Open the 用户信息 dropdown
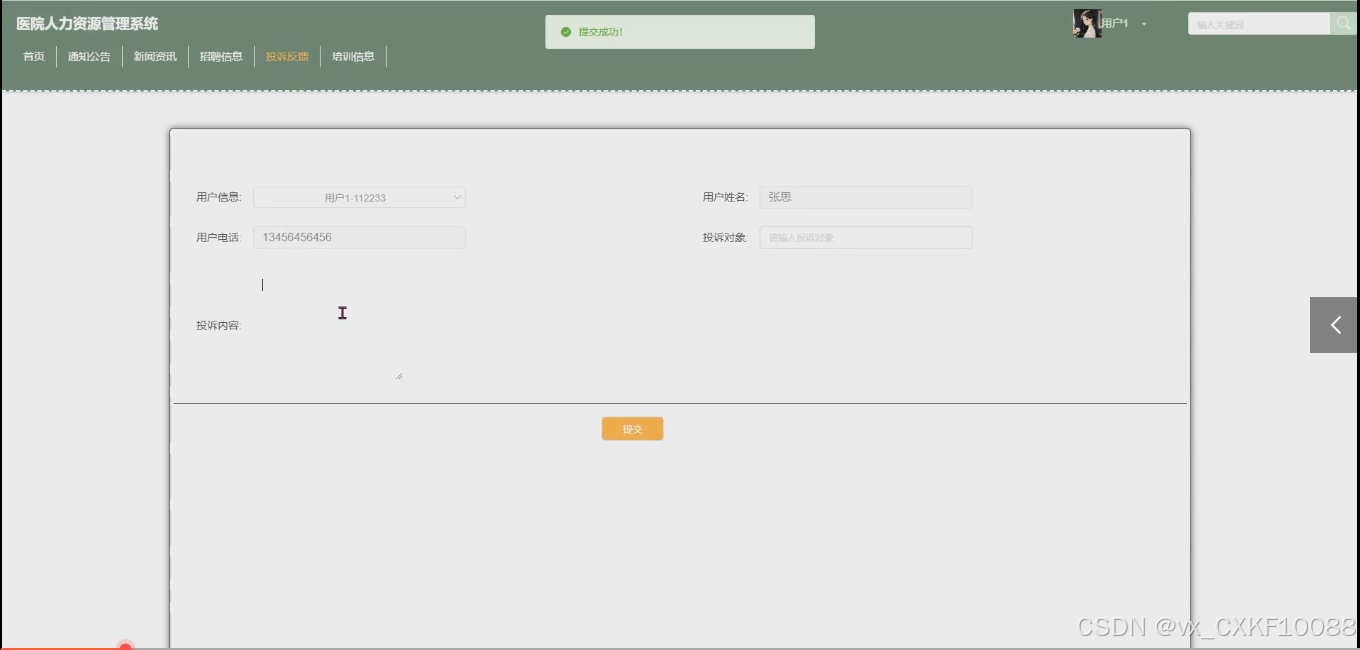 tap(359, 198)
